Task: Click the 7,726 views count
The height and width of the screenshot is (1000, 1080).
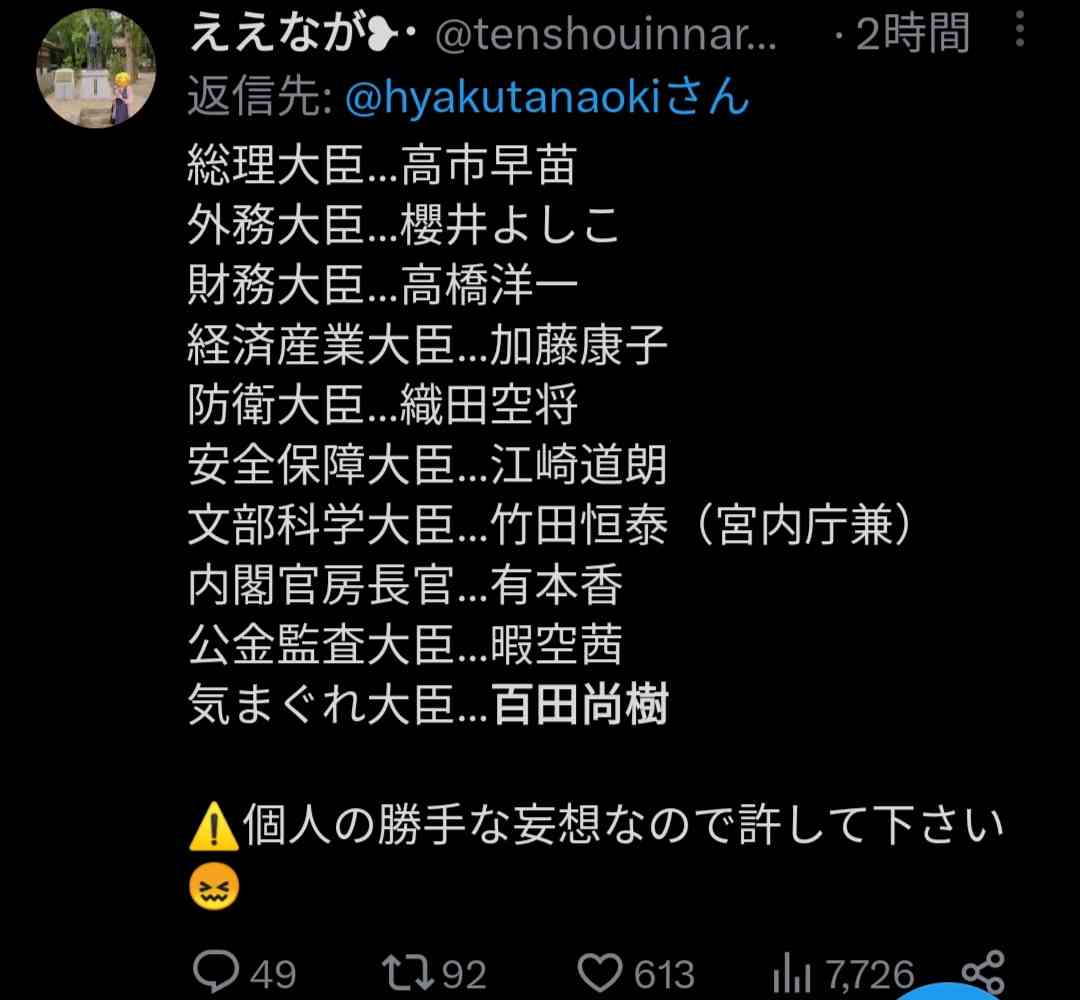Action: (869, 975)
